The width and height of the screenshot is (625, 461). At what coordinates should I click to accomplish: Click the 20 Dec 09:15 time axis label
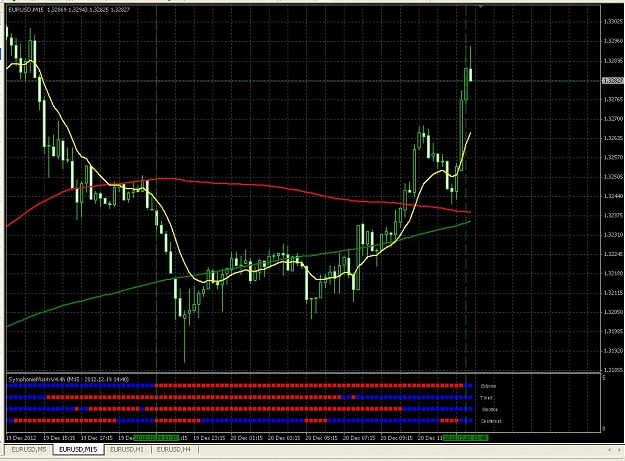[397, 438]
